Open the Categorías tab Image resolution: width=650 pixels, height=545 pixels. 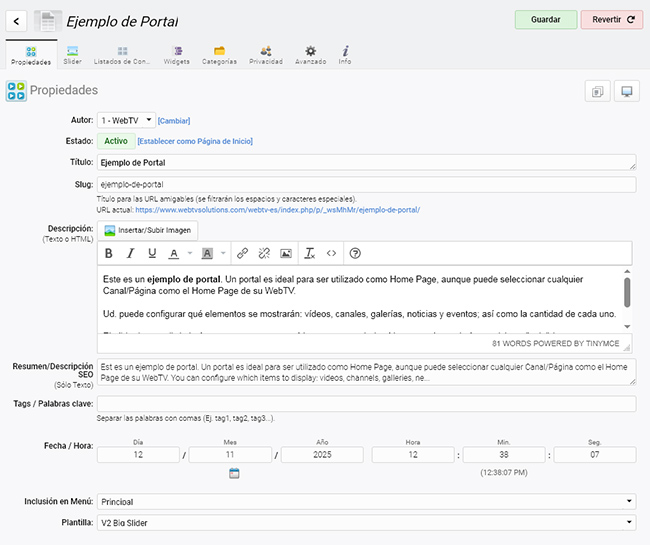tap(219, 55)
